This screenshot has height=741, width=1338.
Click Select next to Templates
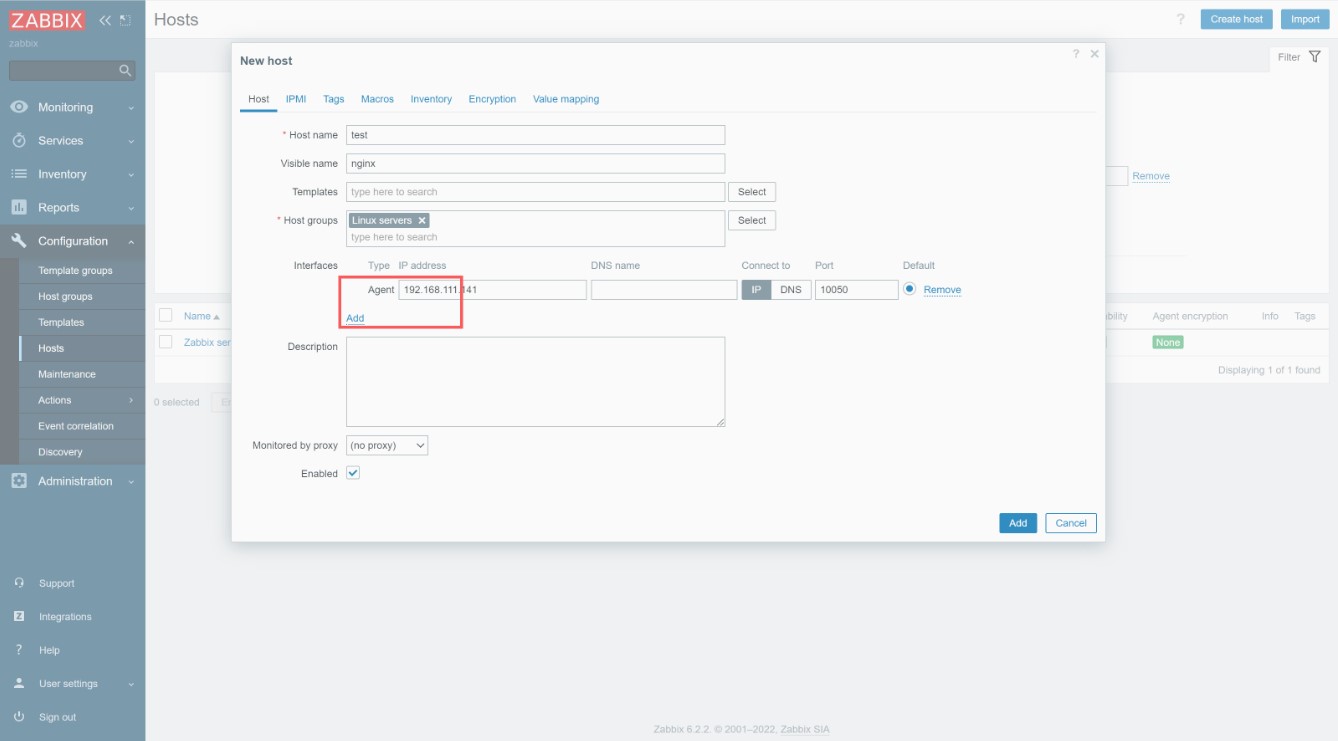[752, 192]
